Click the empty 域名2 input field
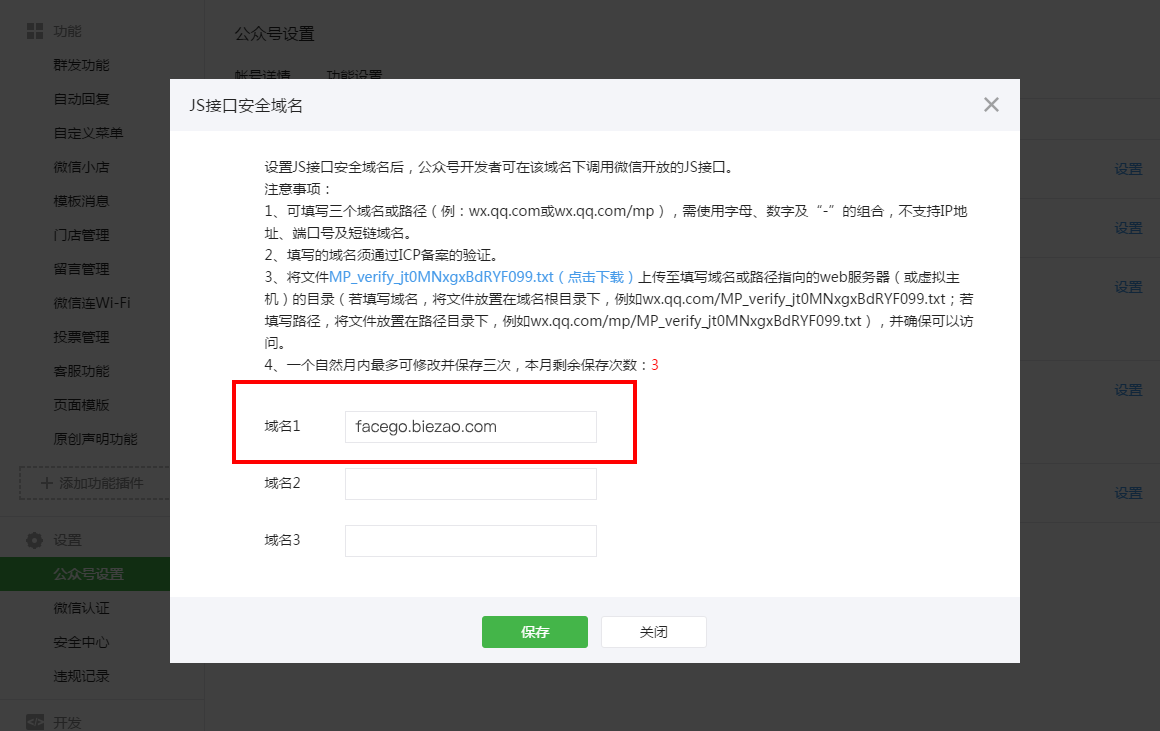Image resolution: width=1160 pixels, height=731 pixels. click(x=470, y=484)
